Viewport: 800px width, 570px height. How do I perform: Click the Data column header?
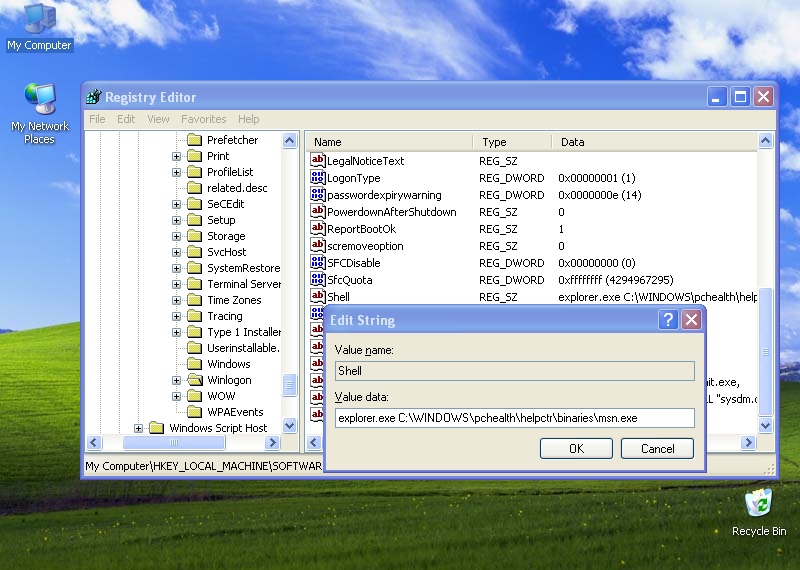click(655, 142)
